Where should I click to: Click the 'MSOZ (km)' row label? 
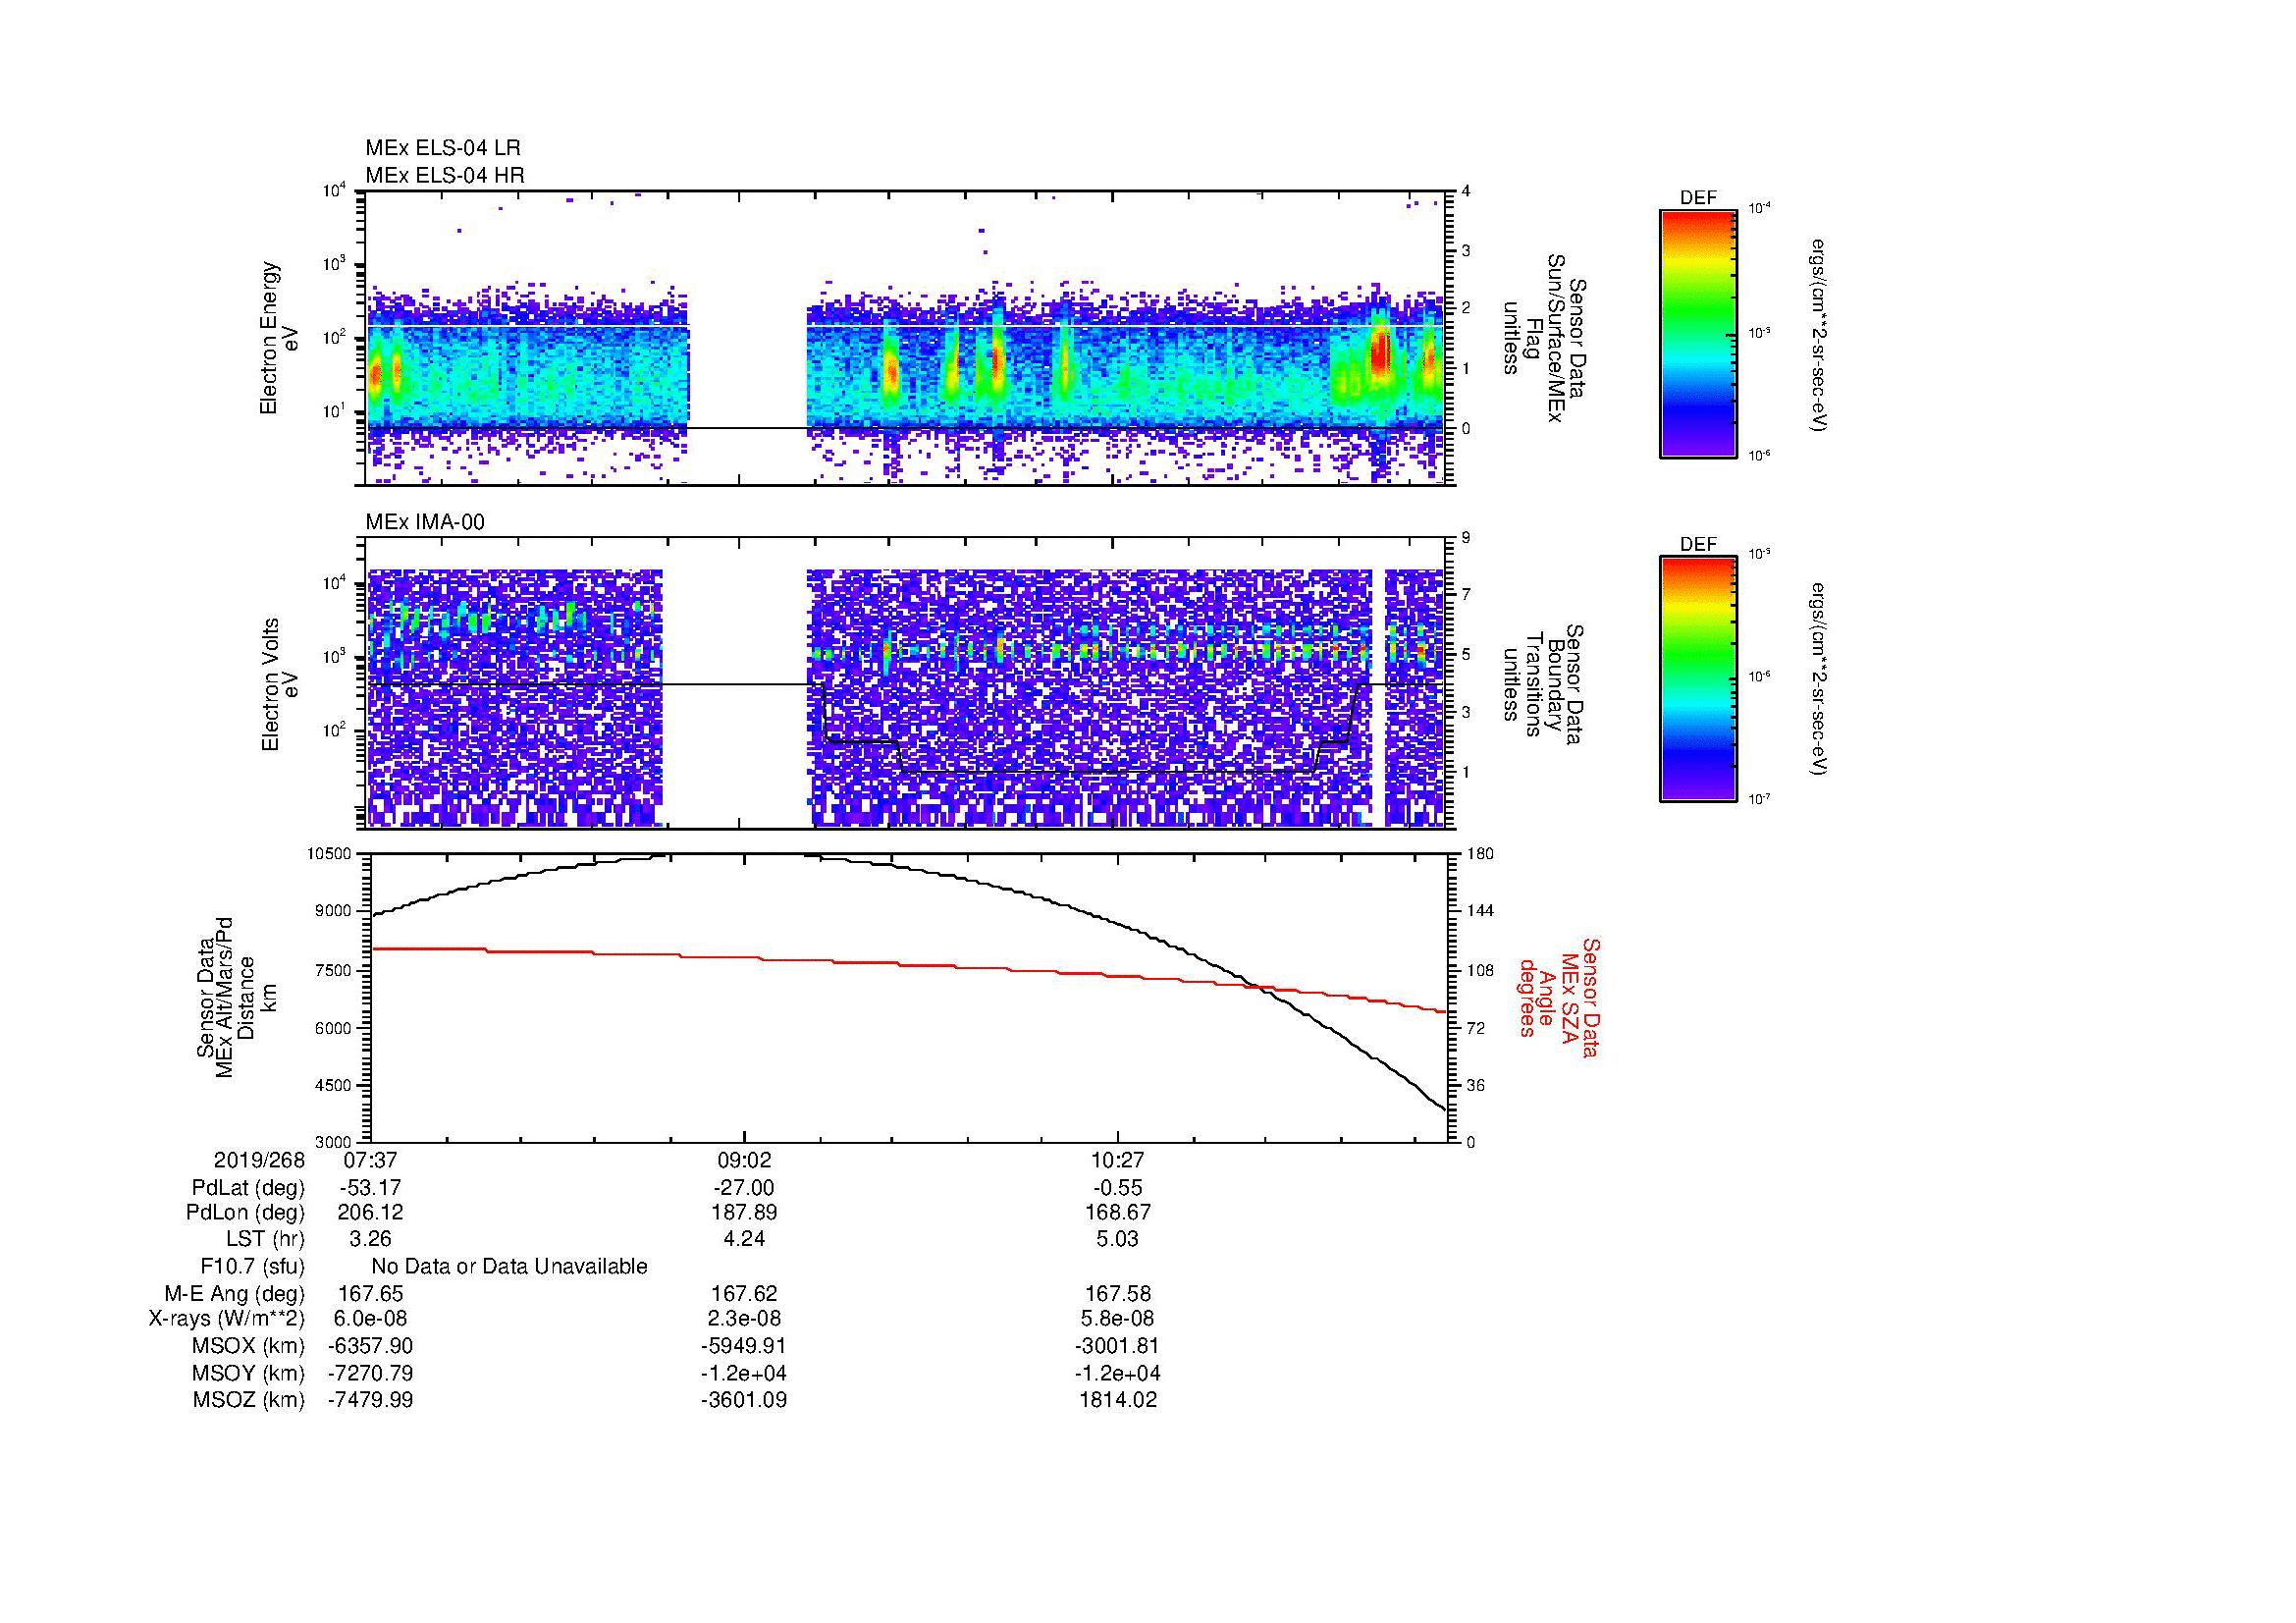tap(248, 1401)
